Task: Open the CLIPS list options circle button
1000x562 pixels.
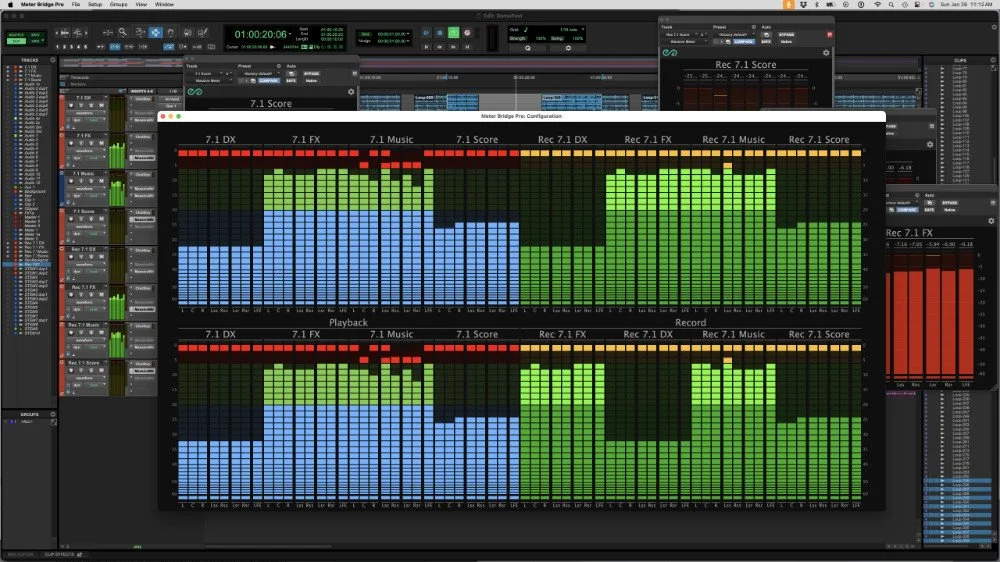Action: click(993, 60)
